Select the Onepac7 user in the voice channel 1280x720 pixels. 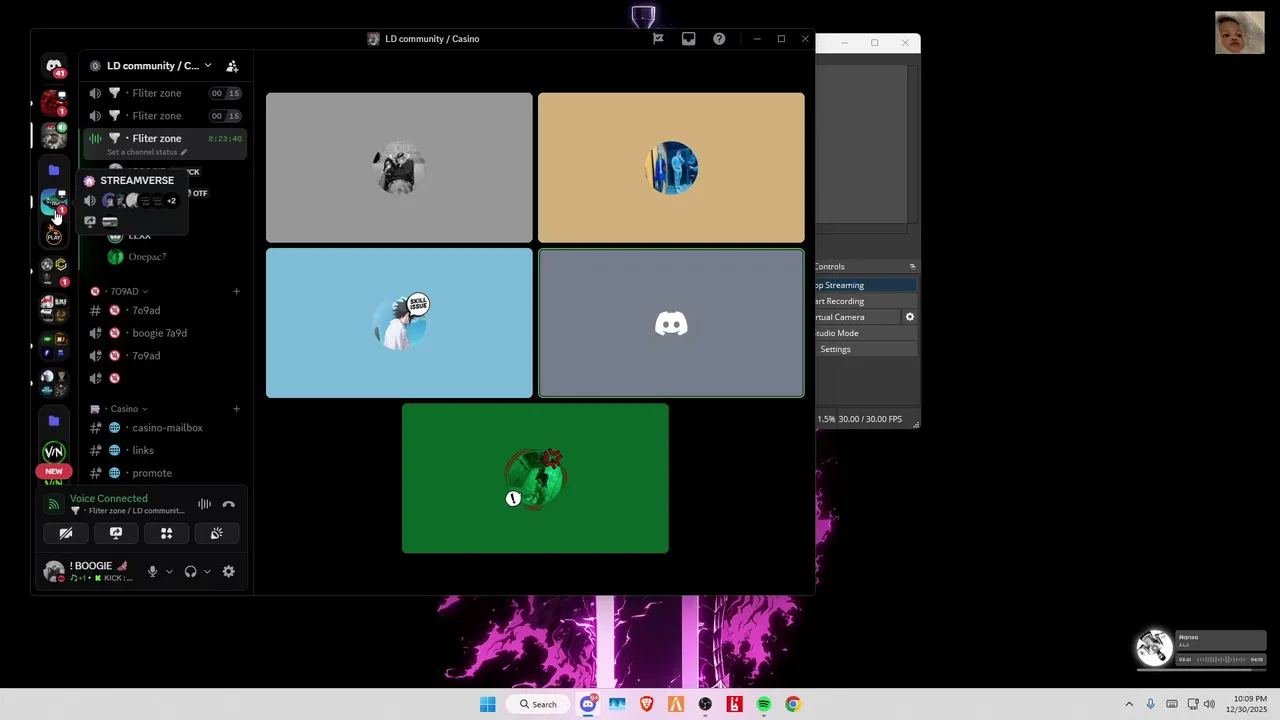coord(147,257)
